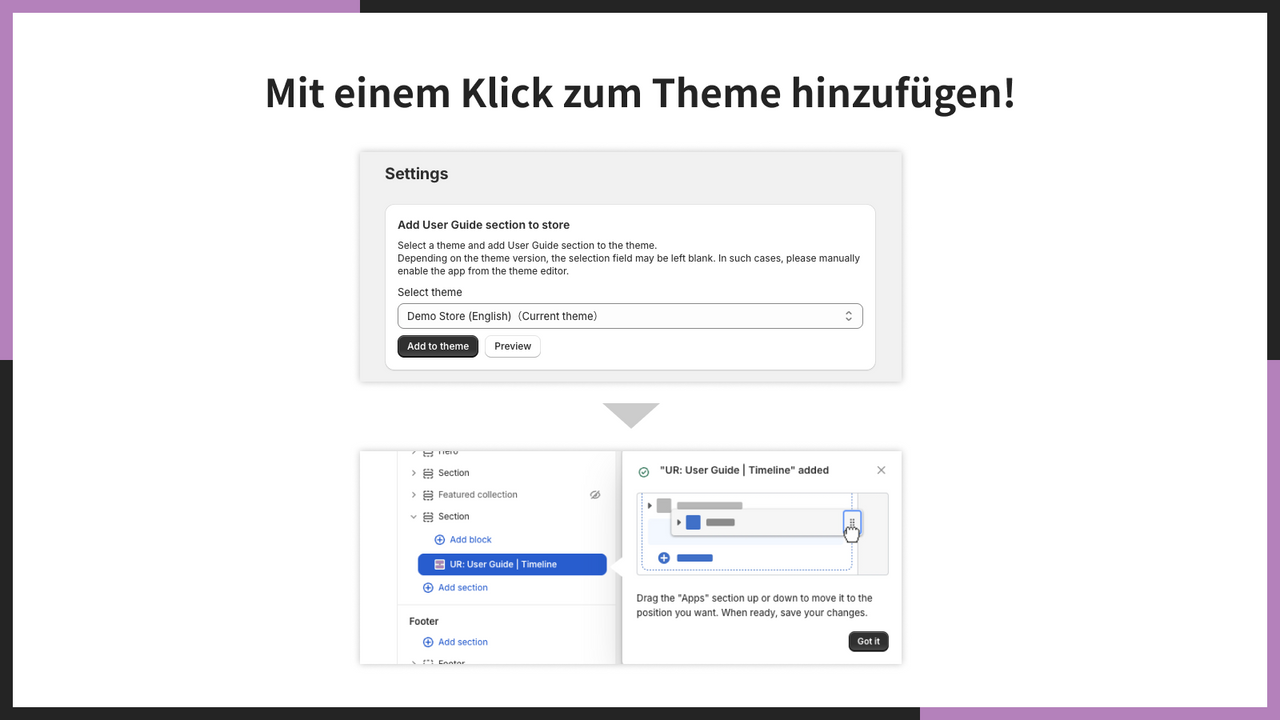Click the green checkmark icon in notification
1280x720 pixels.
click(644, 471)
